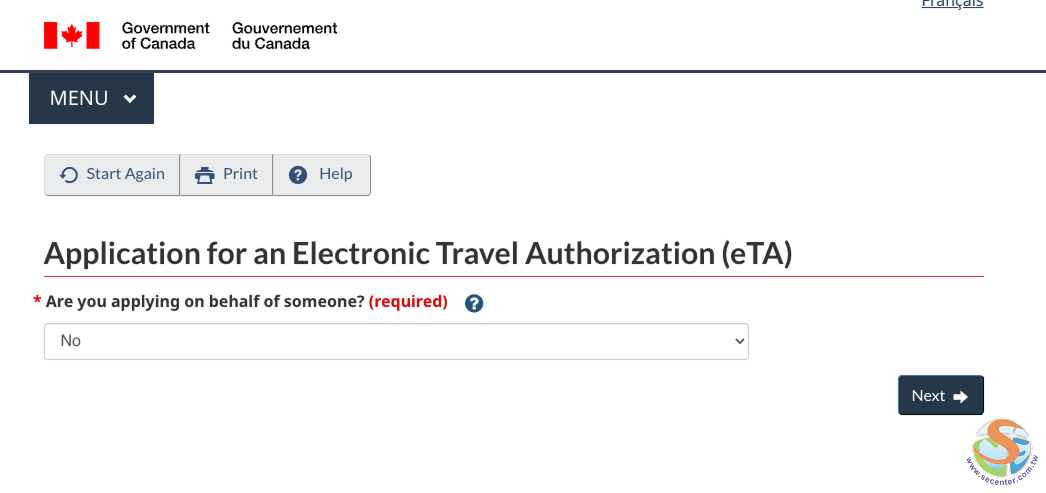Screen dimensions: 1046x493
Task: Proceed with the Next text label
Action: (928, 396)
